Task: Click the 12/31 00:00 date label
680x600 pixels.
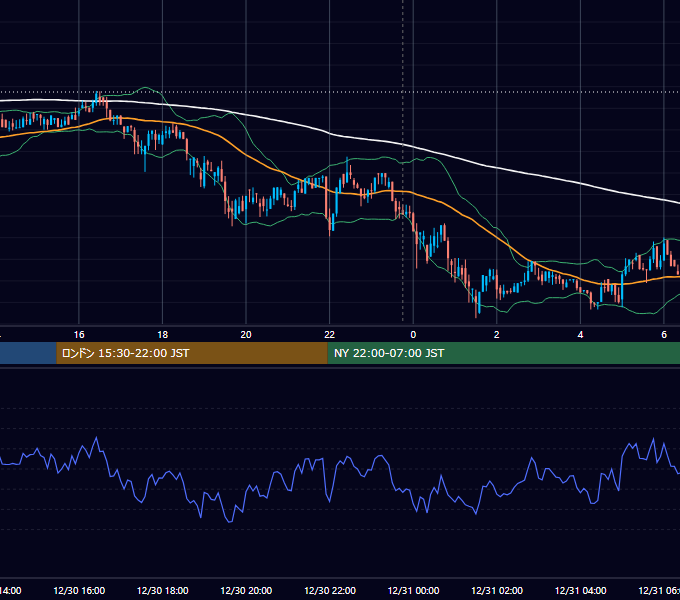Action: click(x=413, y=591)
